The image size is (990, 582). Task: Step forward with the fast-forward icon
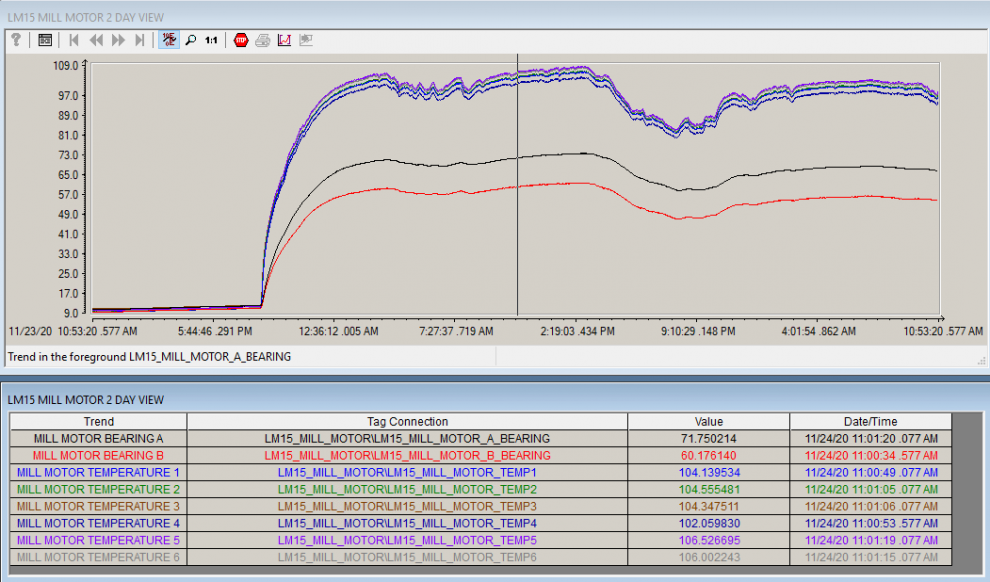[118, 40]
